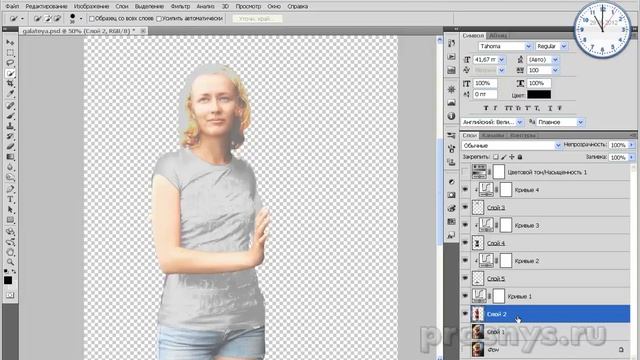Select the Dodge tool
This screenshot has width=640, height=360.
tap(10, 178)
